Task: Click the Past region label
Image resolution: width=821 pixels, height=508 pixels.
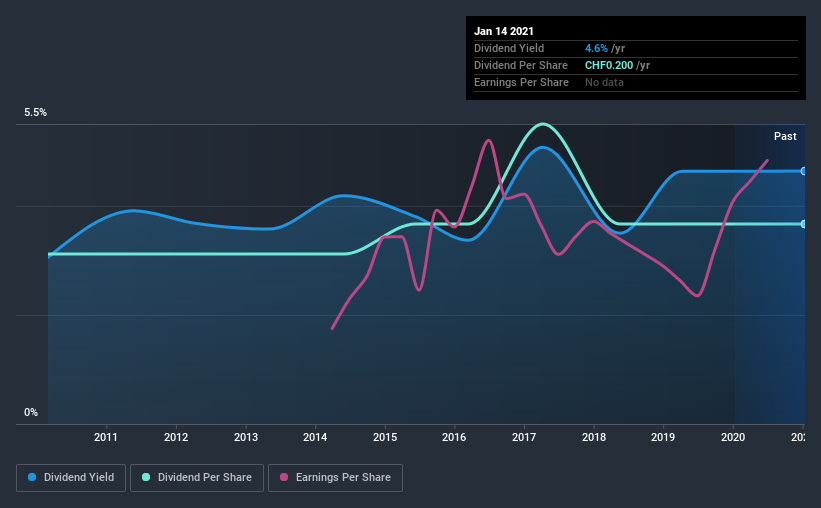Action: click(785, 136)
